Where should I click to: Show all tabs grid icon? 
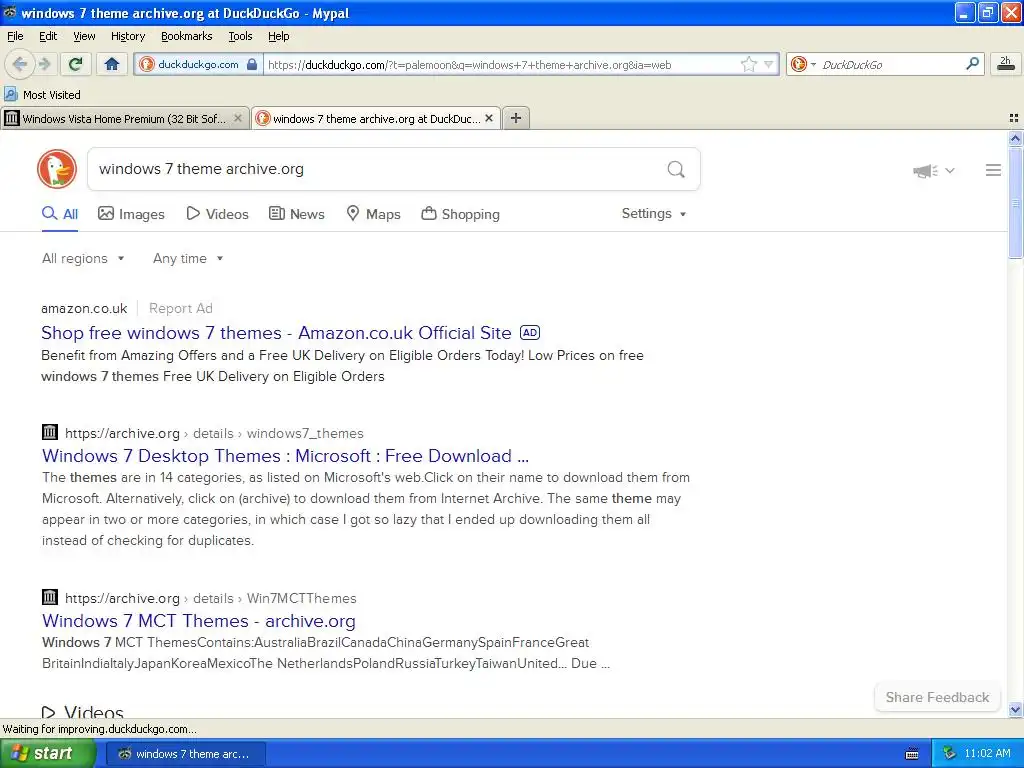click(x=1014, y=118)
